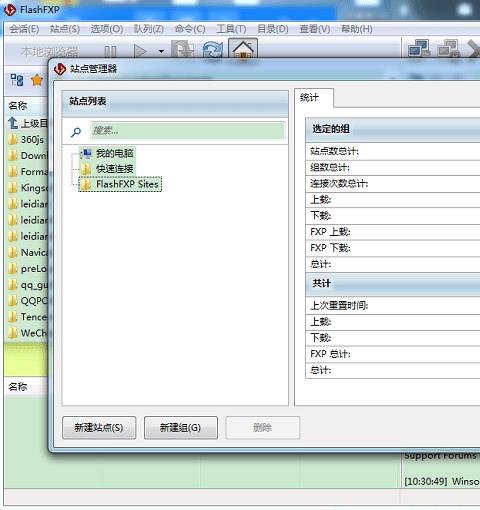
Task: Click the folder tree view icon in local pane
Action: click(17, 80)
